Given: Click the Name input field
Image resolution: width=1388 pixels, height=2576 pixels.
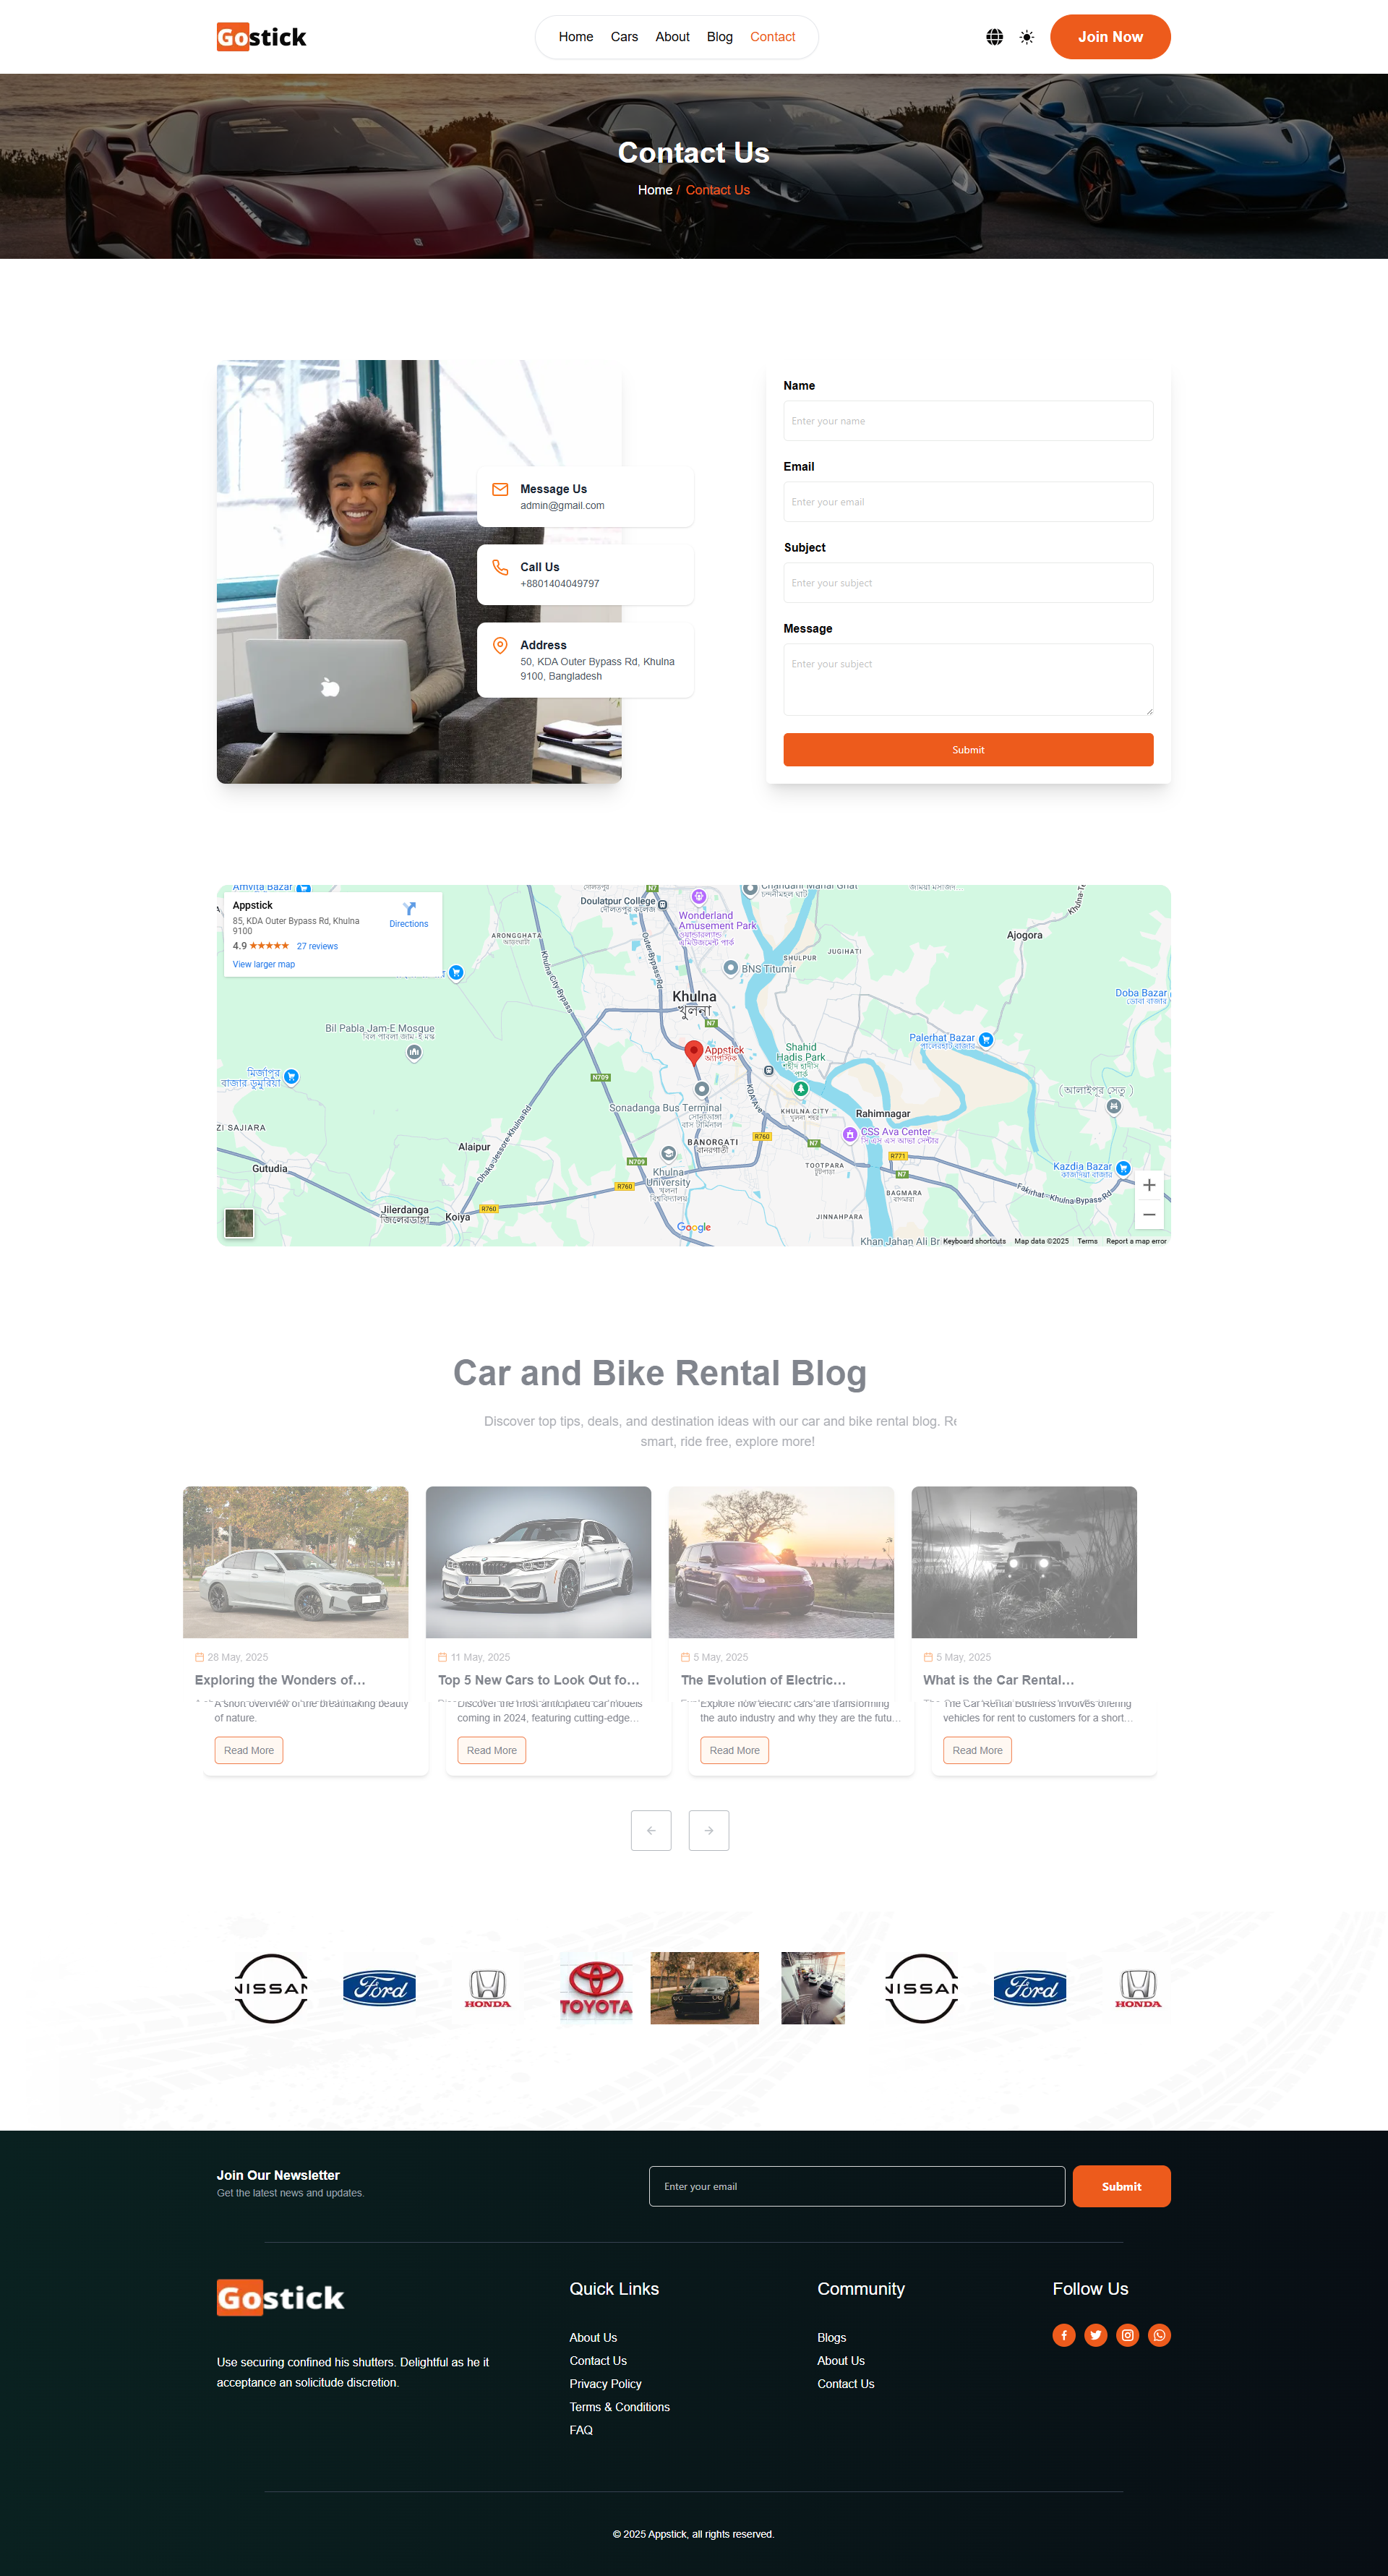Looking at the screenshot, I should 967,421.
